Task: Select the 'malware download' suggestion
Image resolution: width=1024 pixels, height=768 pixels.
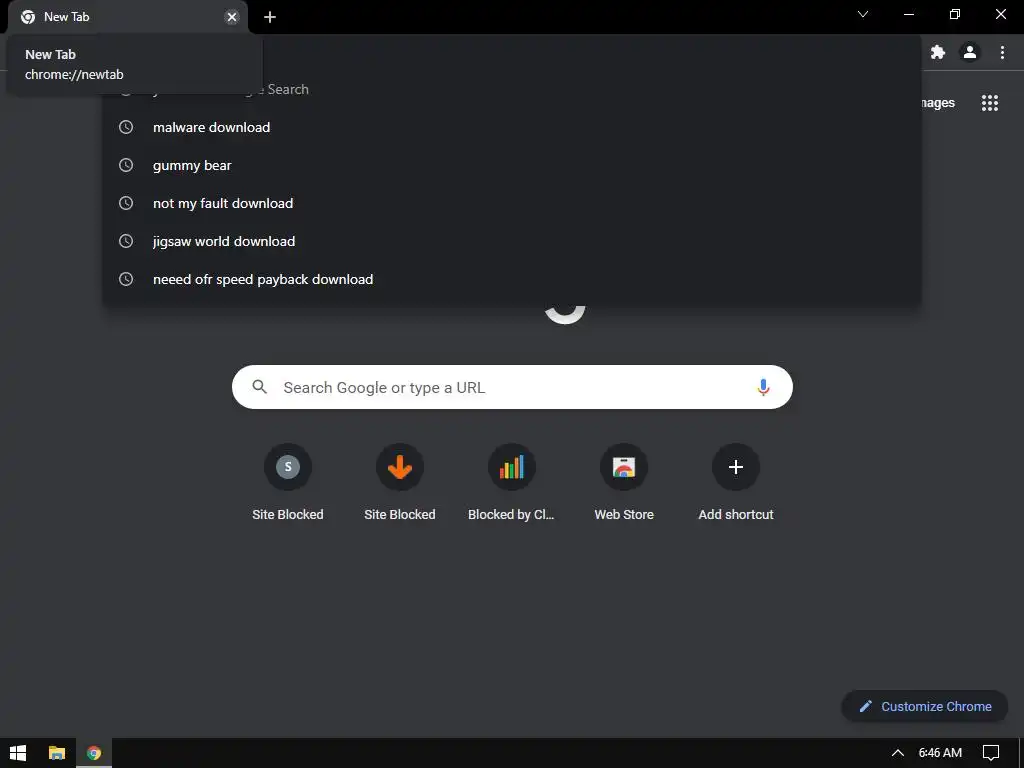Action: pos(512,127)
